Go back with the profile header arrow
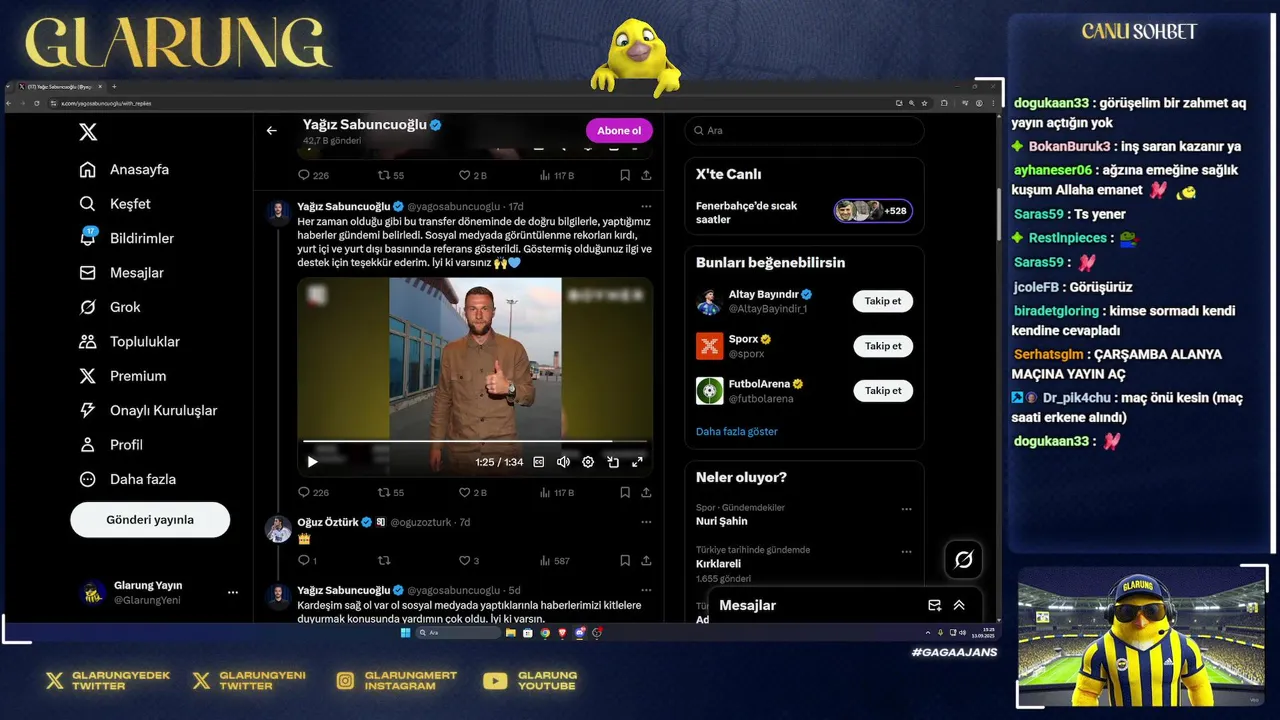Viewport: 1280px width, 720px height. click(271, 131)
